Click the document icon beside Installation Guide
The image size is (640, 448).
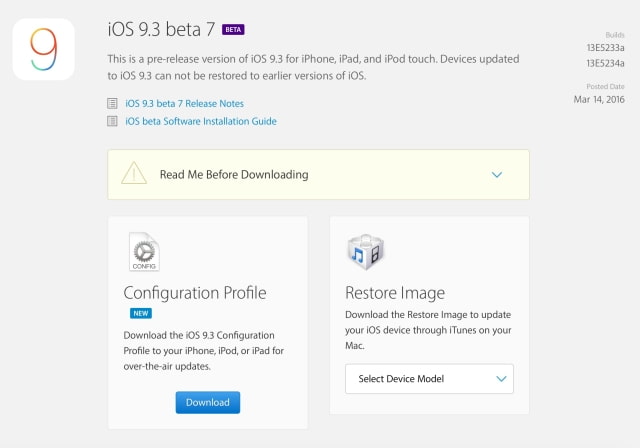[112, 121]
